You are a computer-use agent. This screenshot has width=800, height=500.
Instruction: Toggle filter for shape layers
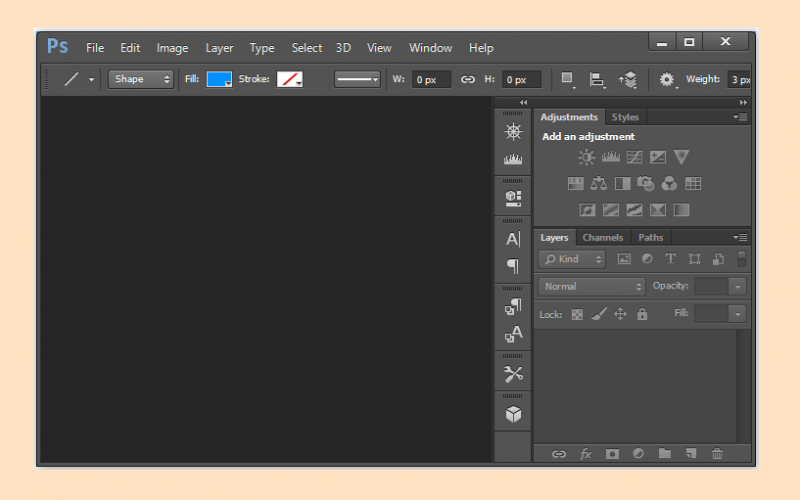pyautogui.click(x=694, y=259)
